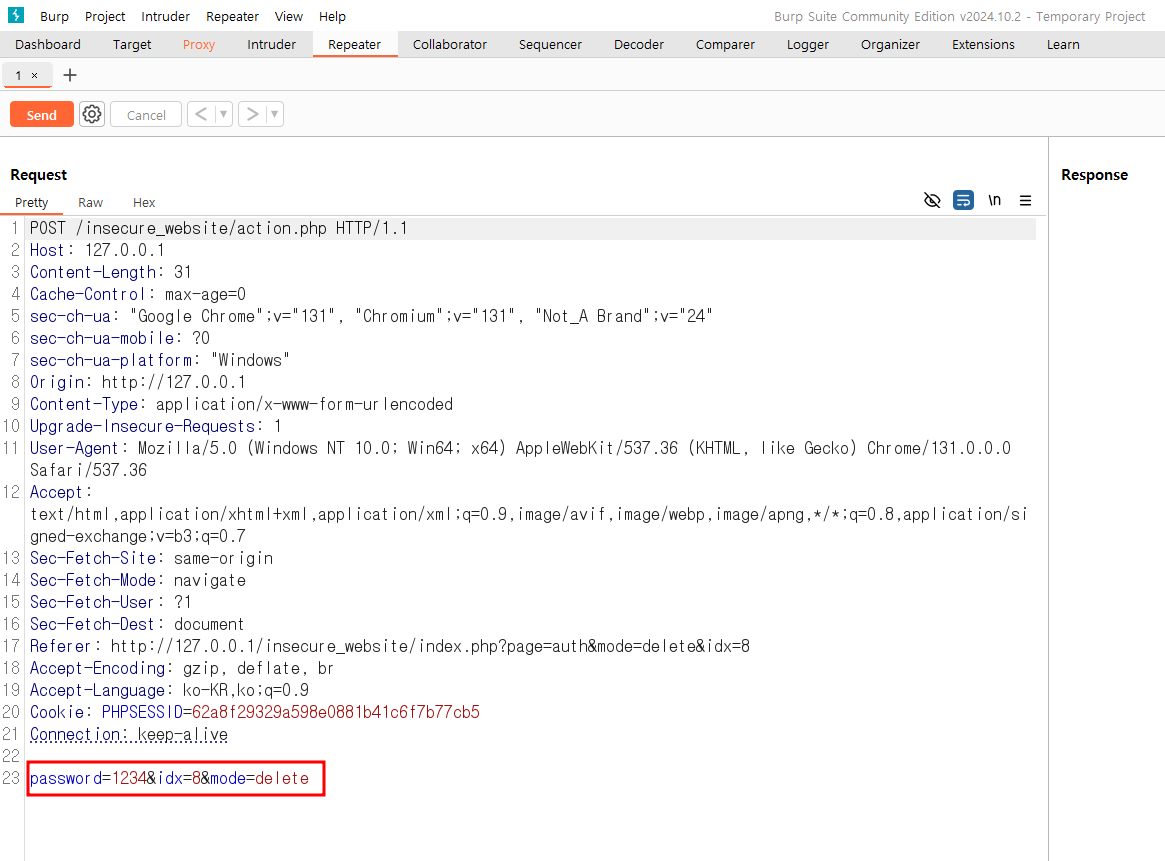Click the Sec-Fetch-Site: same-origin header

(x=152, y=558)
